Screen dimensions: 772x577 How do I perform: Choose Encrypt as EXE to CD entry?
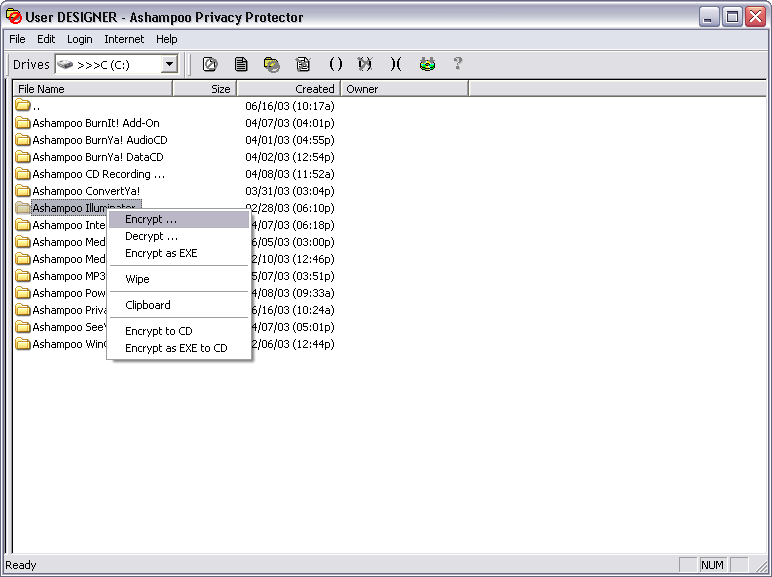[179, 348]
